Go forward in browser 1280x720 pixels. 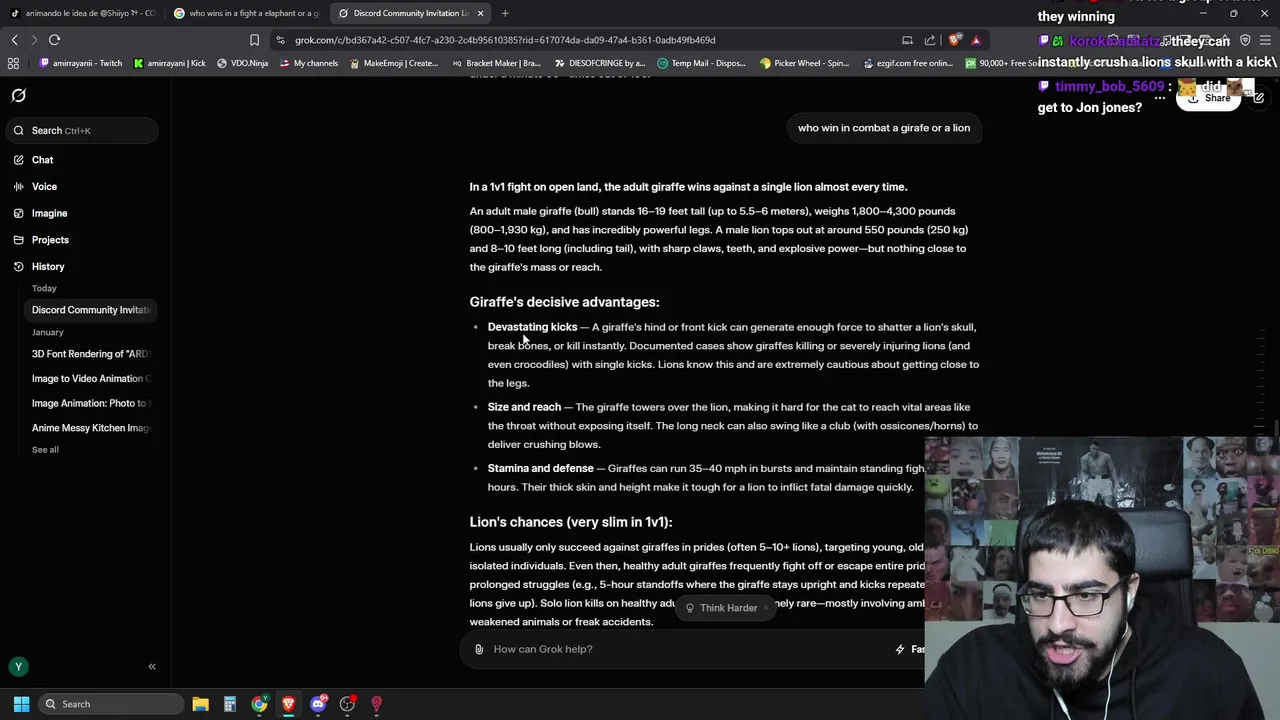[34, 40]
